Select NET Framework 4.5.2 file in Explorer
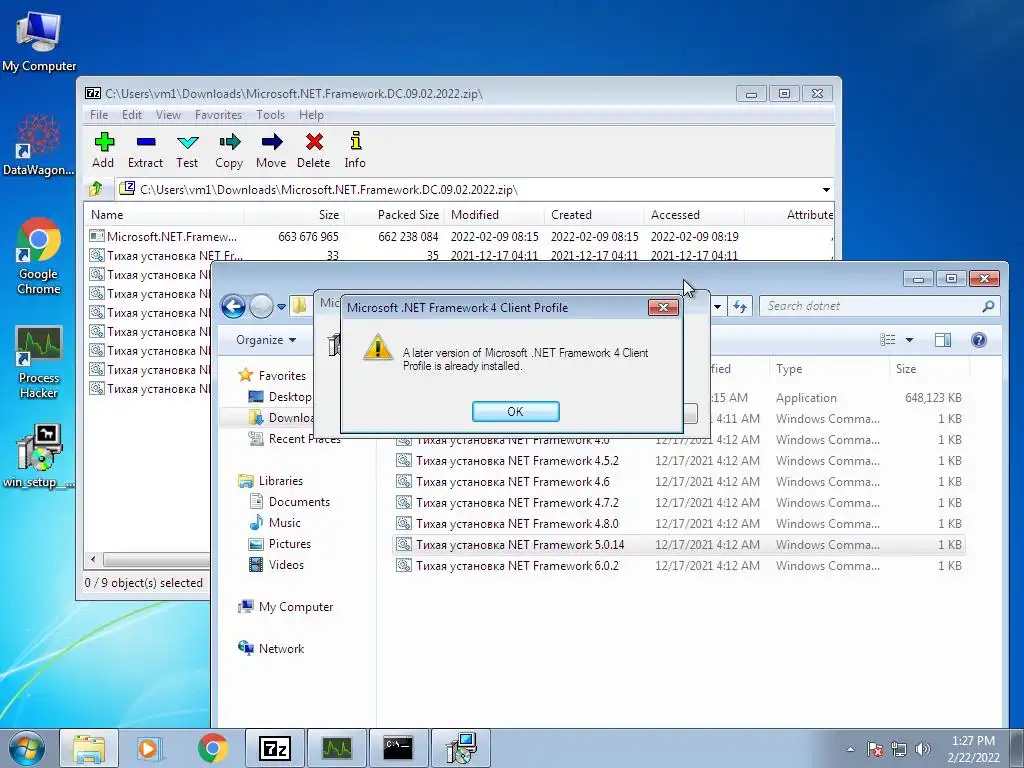The height and width of the screenshot is (768, 1024). click(679, 460)
